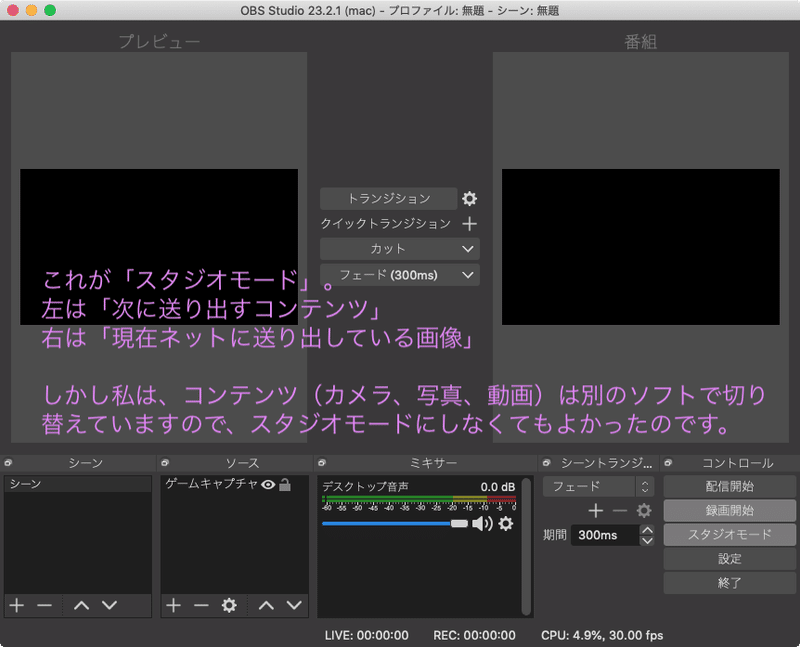Click 終了 to exit OBS

pos(730,583)
